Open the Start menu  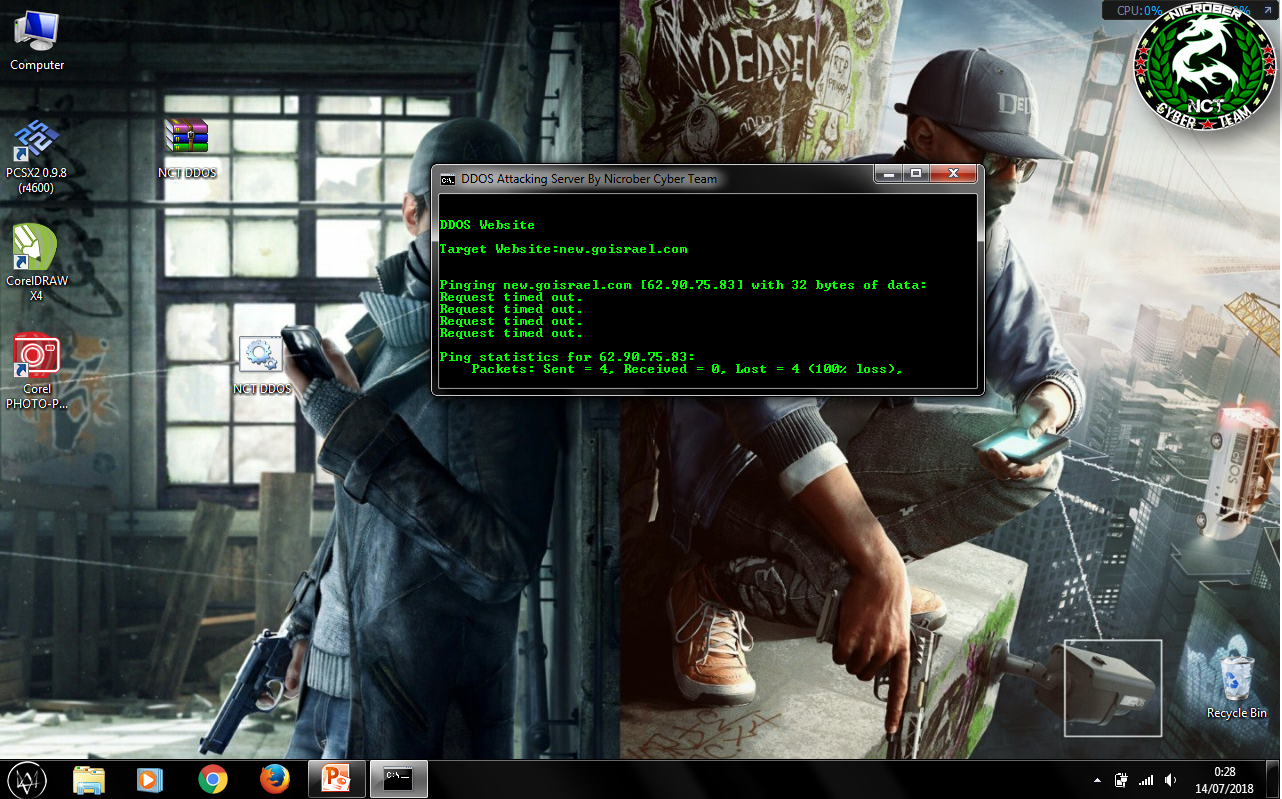(27, 779)
